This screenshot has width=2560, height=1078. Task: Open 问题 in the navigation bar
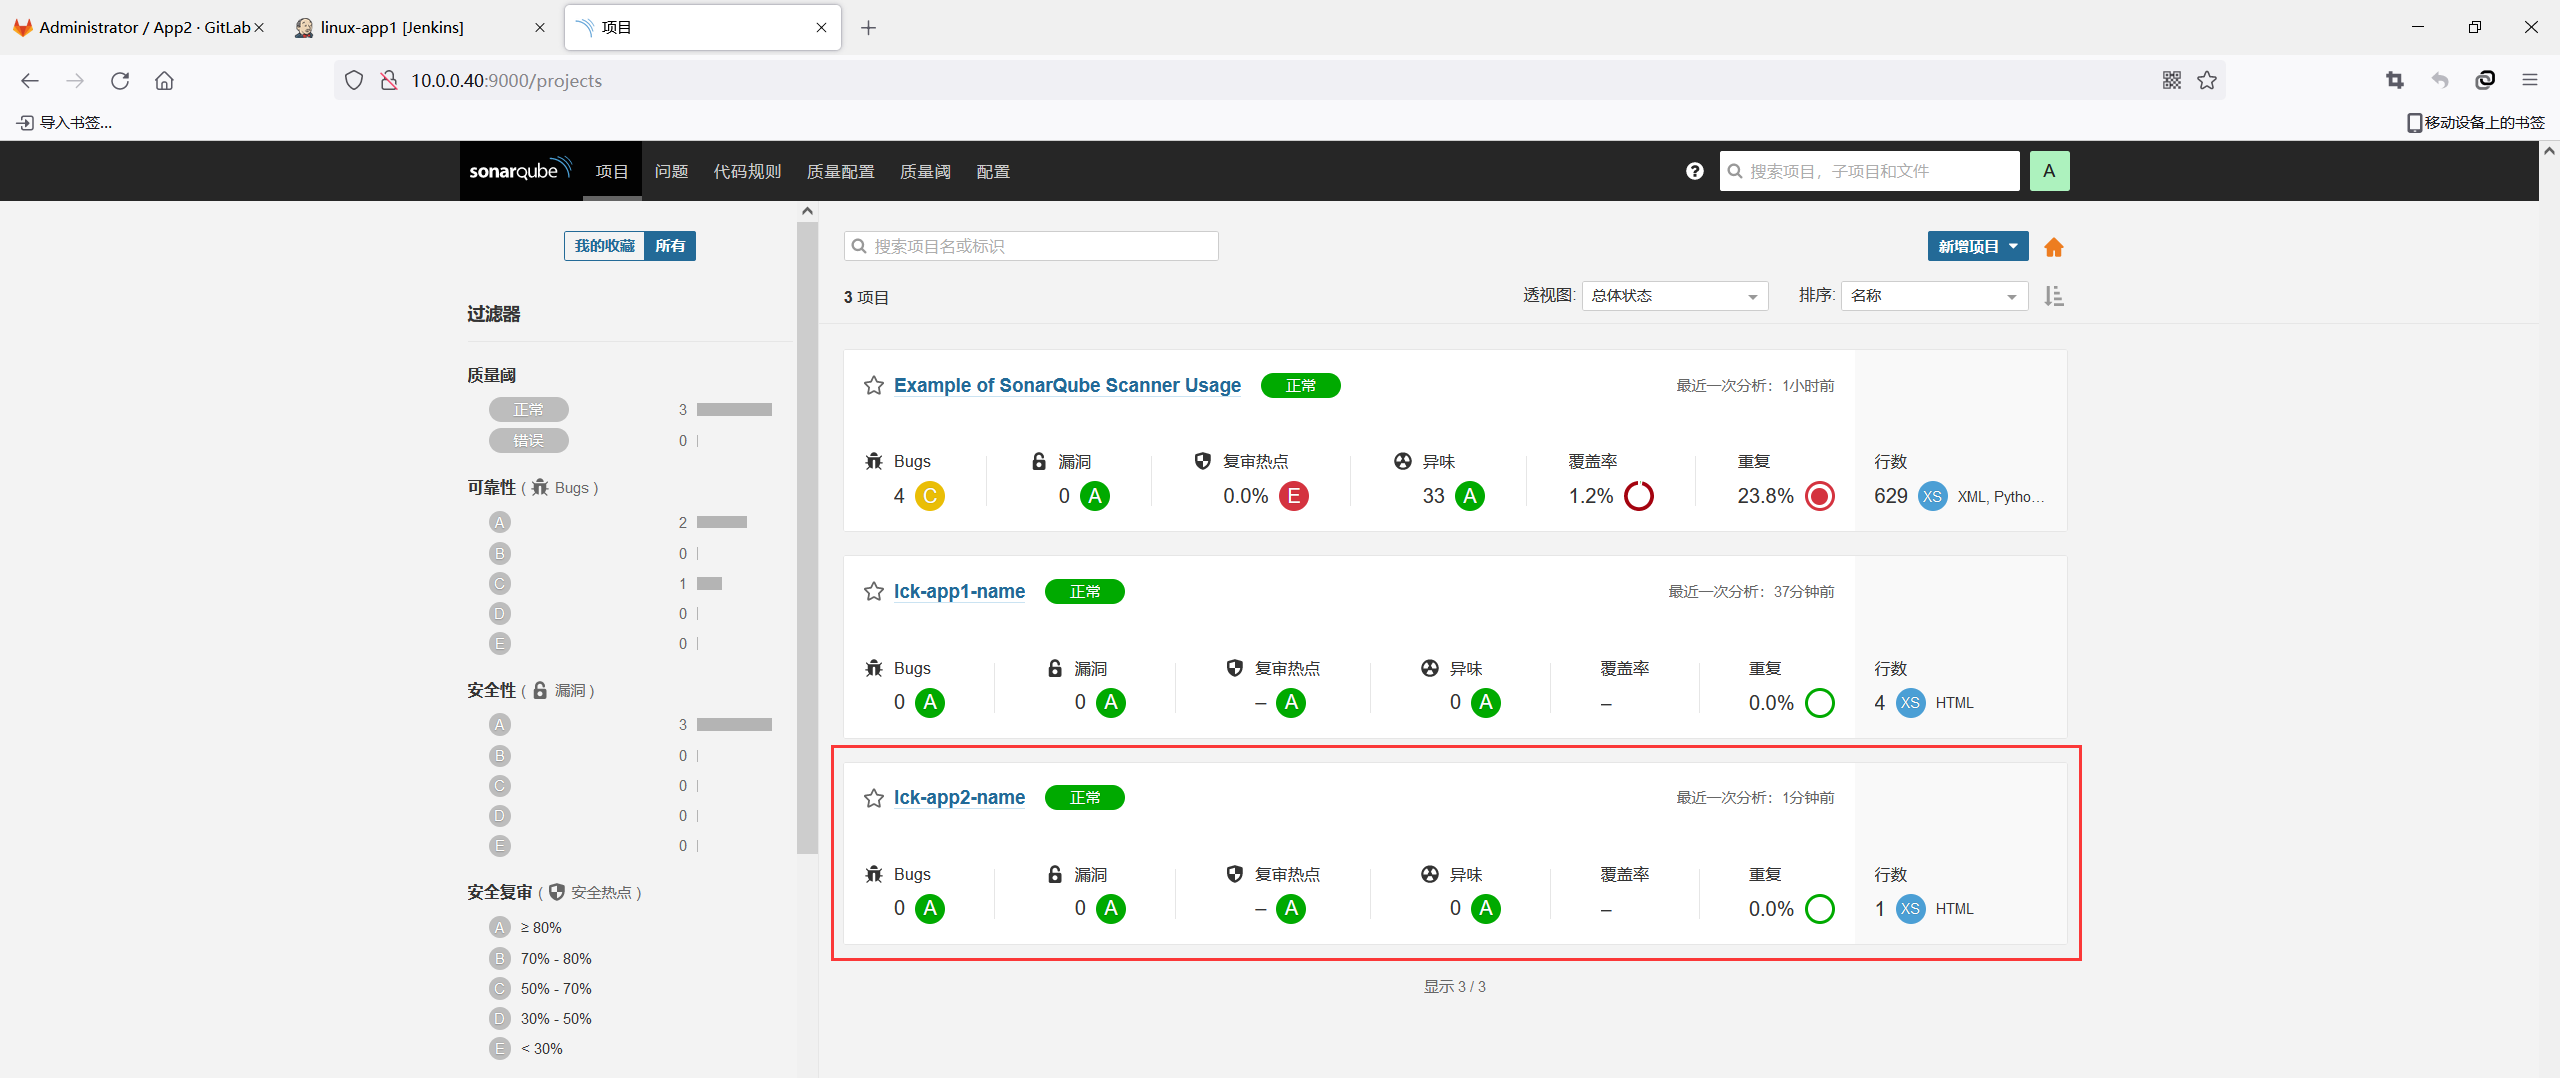(x=672, y=172)
